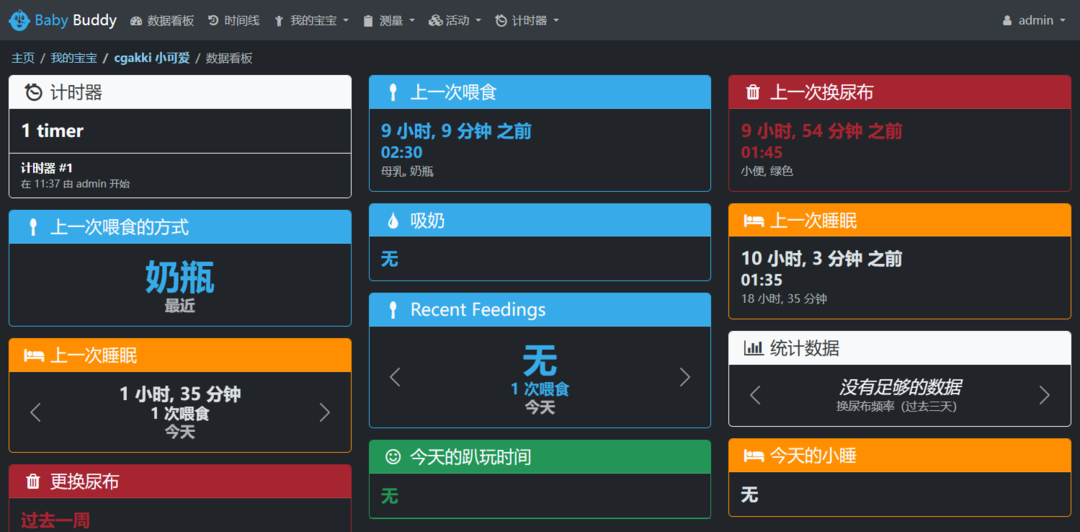
Task: Show next slide in Recent Feedings carousel
Action: point(685,377)
